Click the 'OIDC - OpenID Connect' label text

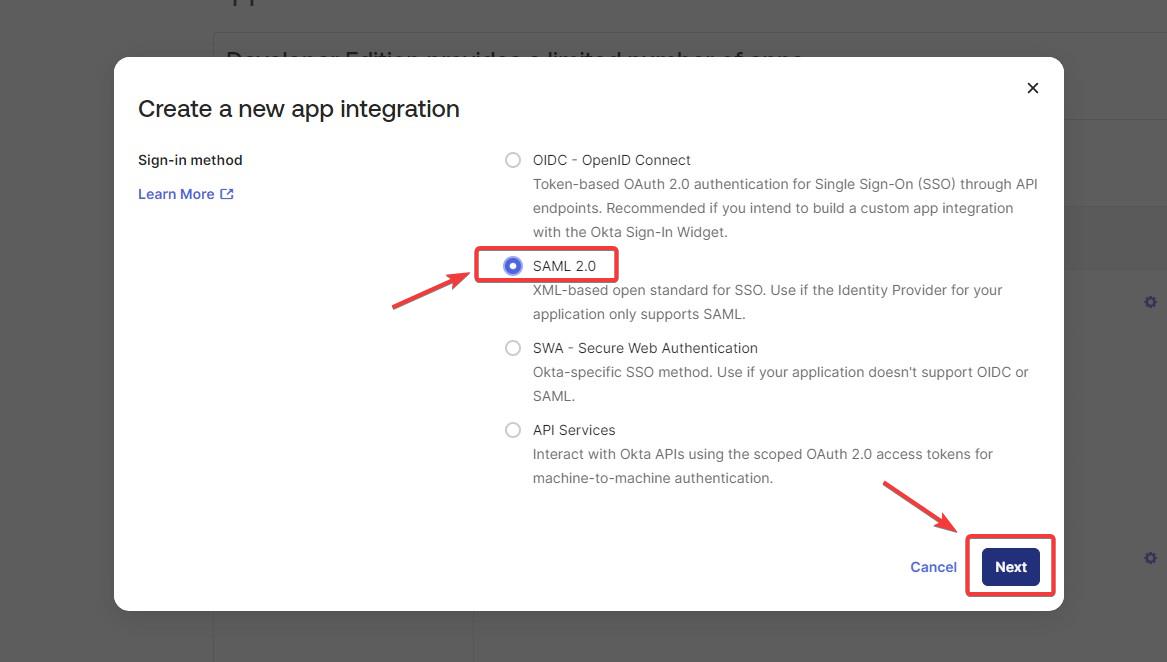coord(611,160)
